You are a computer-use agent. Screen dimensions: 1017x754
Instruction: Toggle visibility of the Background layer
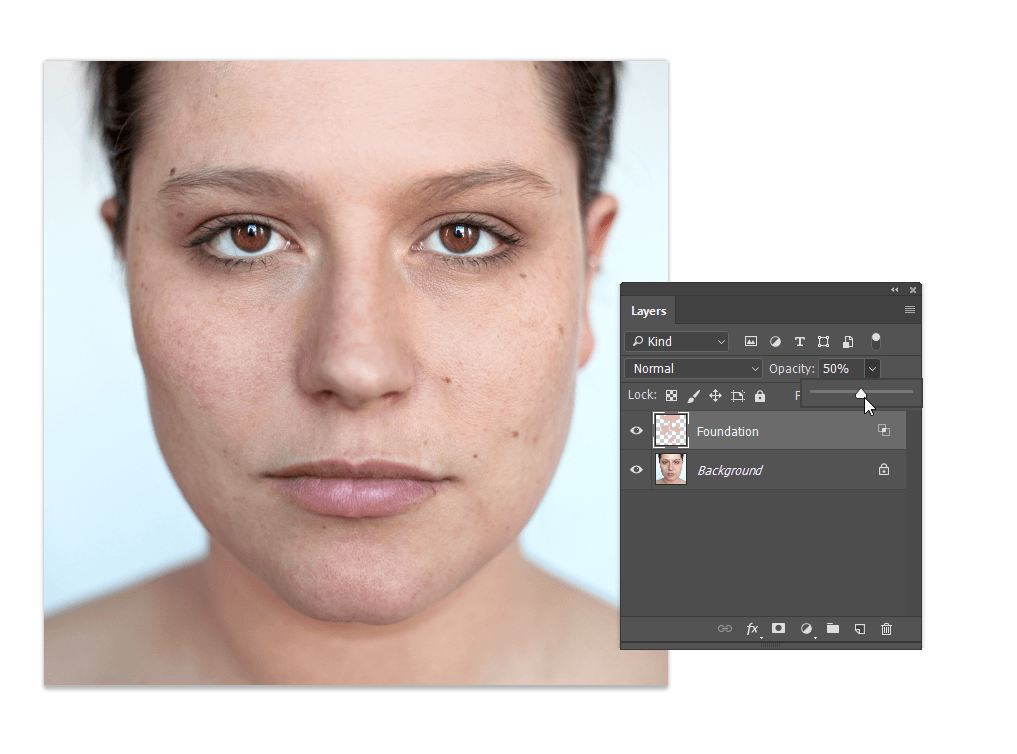pos(636,470)
